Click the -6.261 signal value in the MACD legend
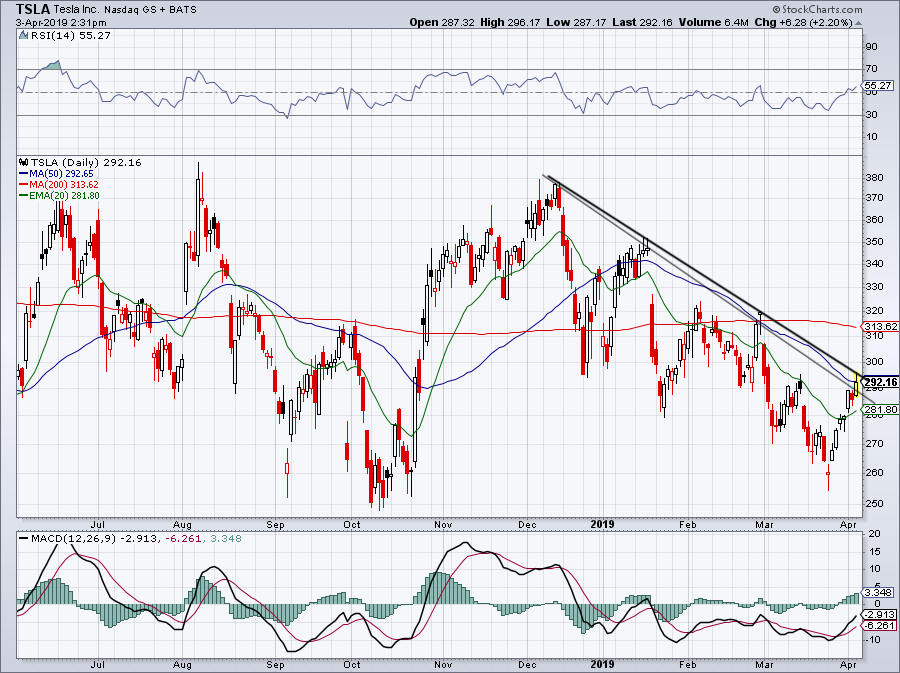900x673 pixels. tap(181, 539)
